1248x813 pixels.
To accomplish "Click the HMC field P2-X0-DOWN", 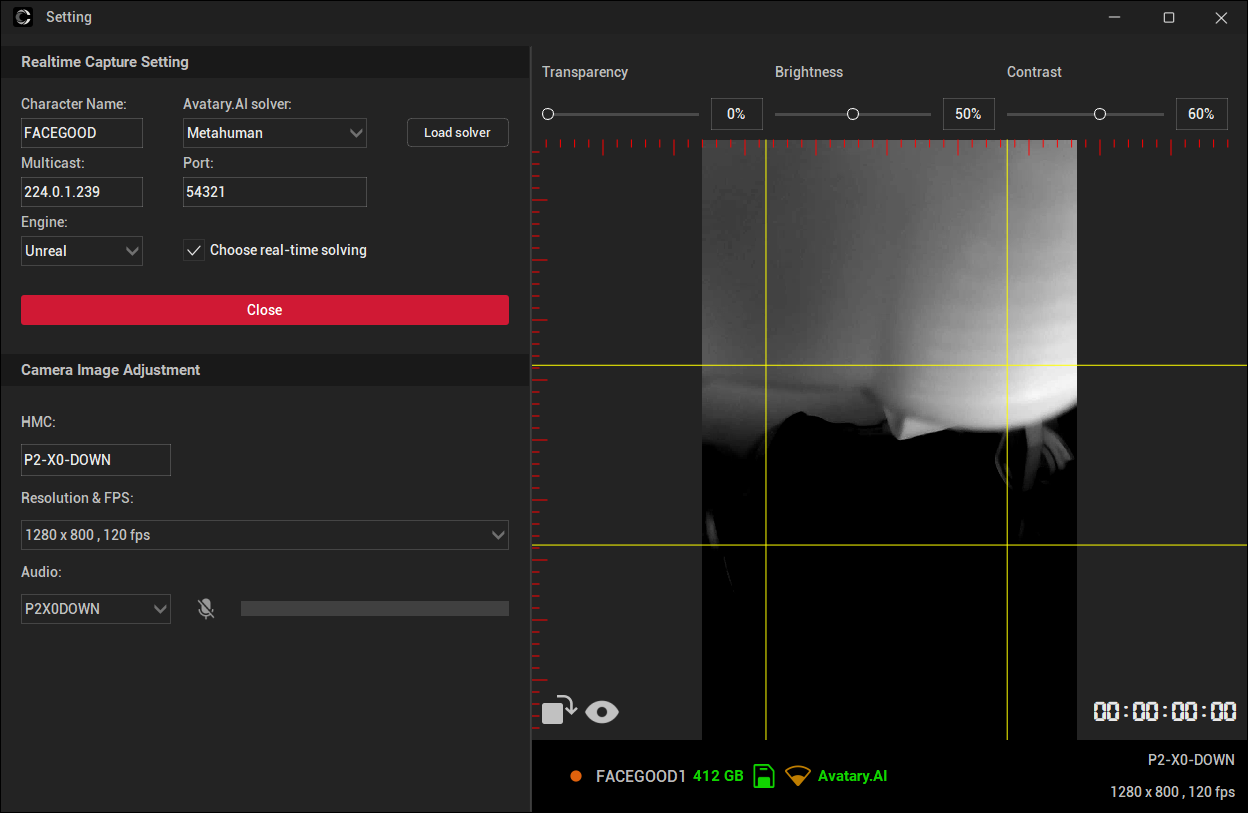I will click(96, 460).
